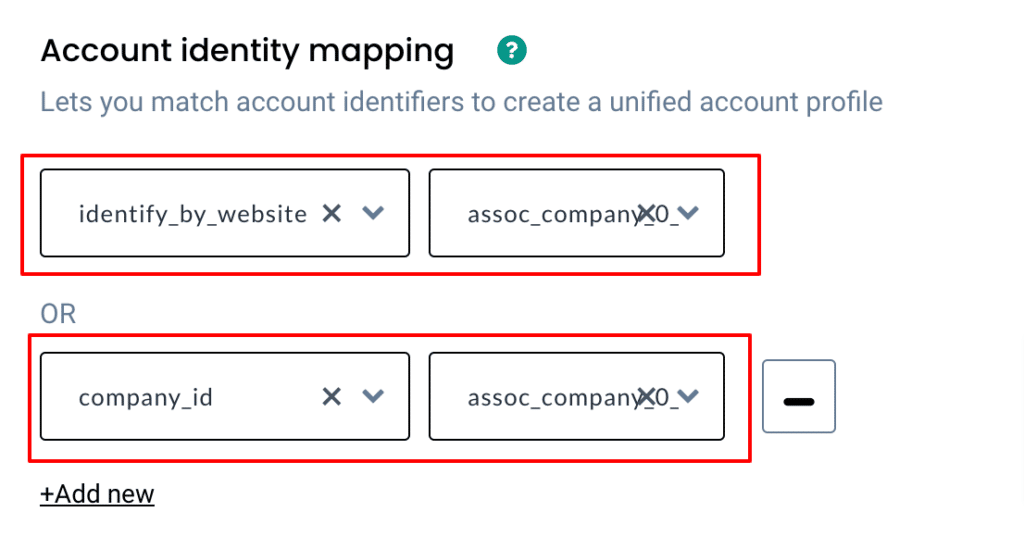Clear the identify_by_website selection

pos(332,213)
